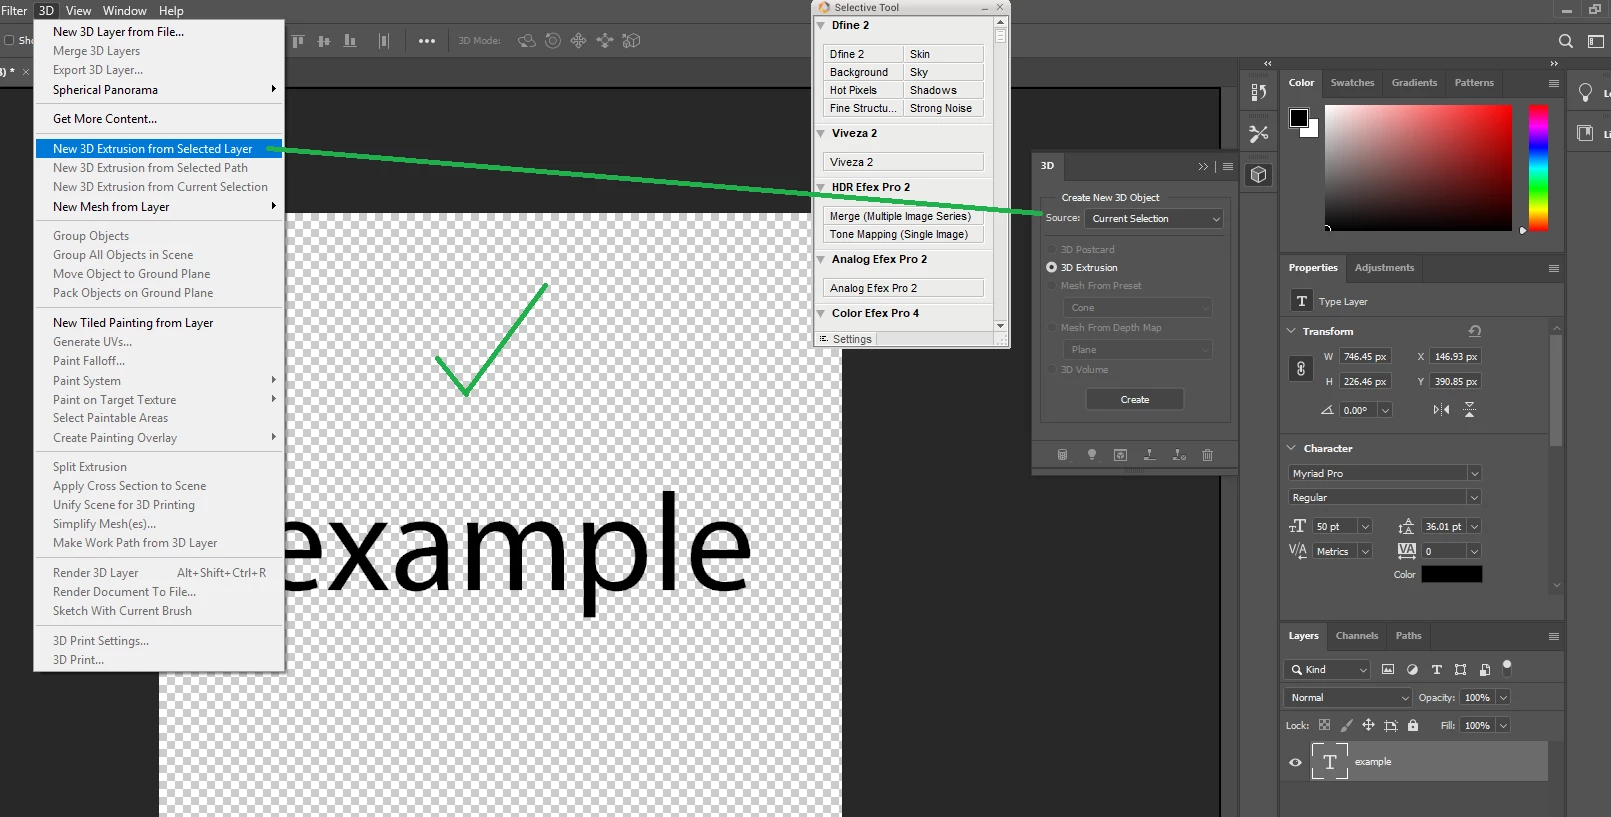Toggle the link width and height icon

1301,369
